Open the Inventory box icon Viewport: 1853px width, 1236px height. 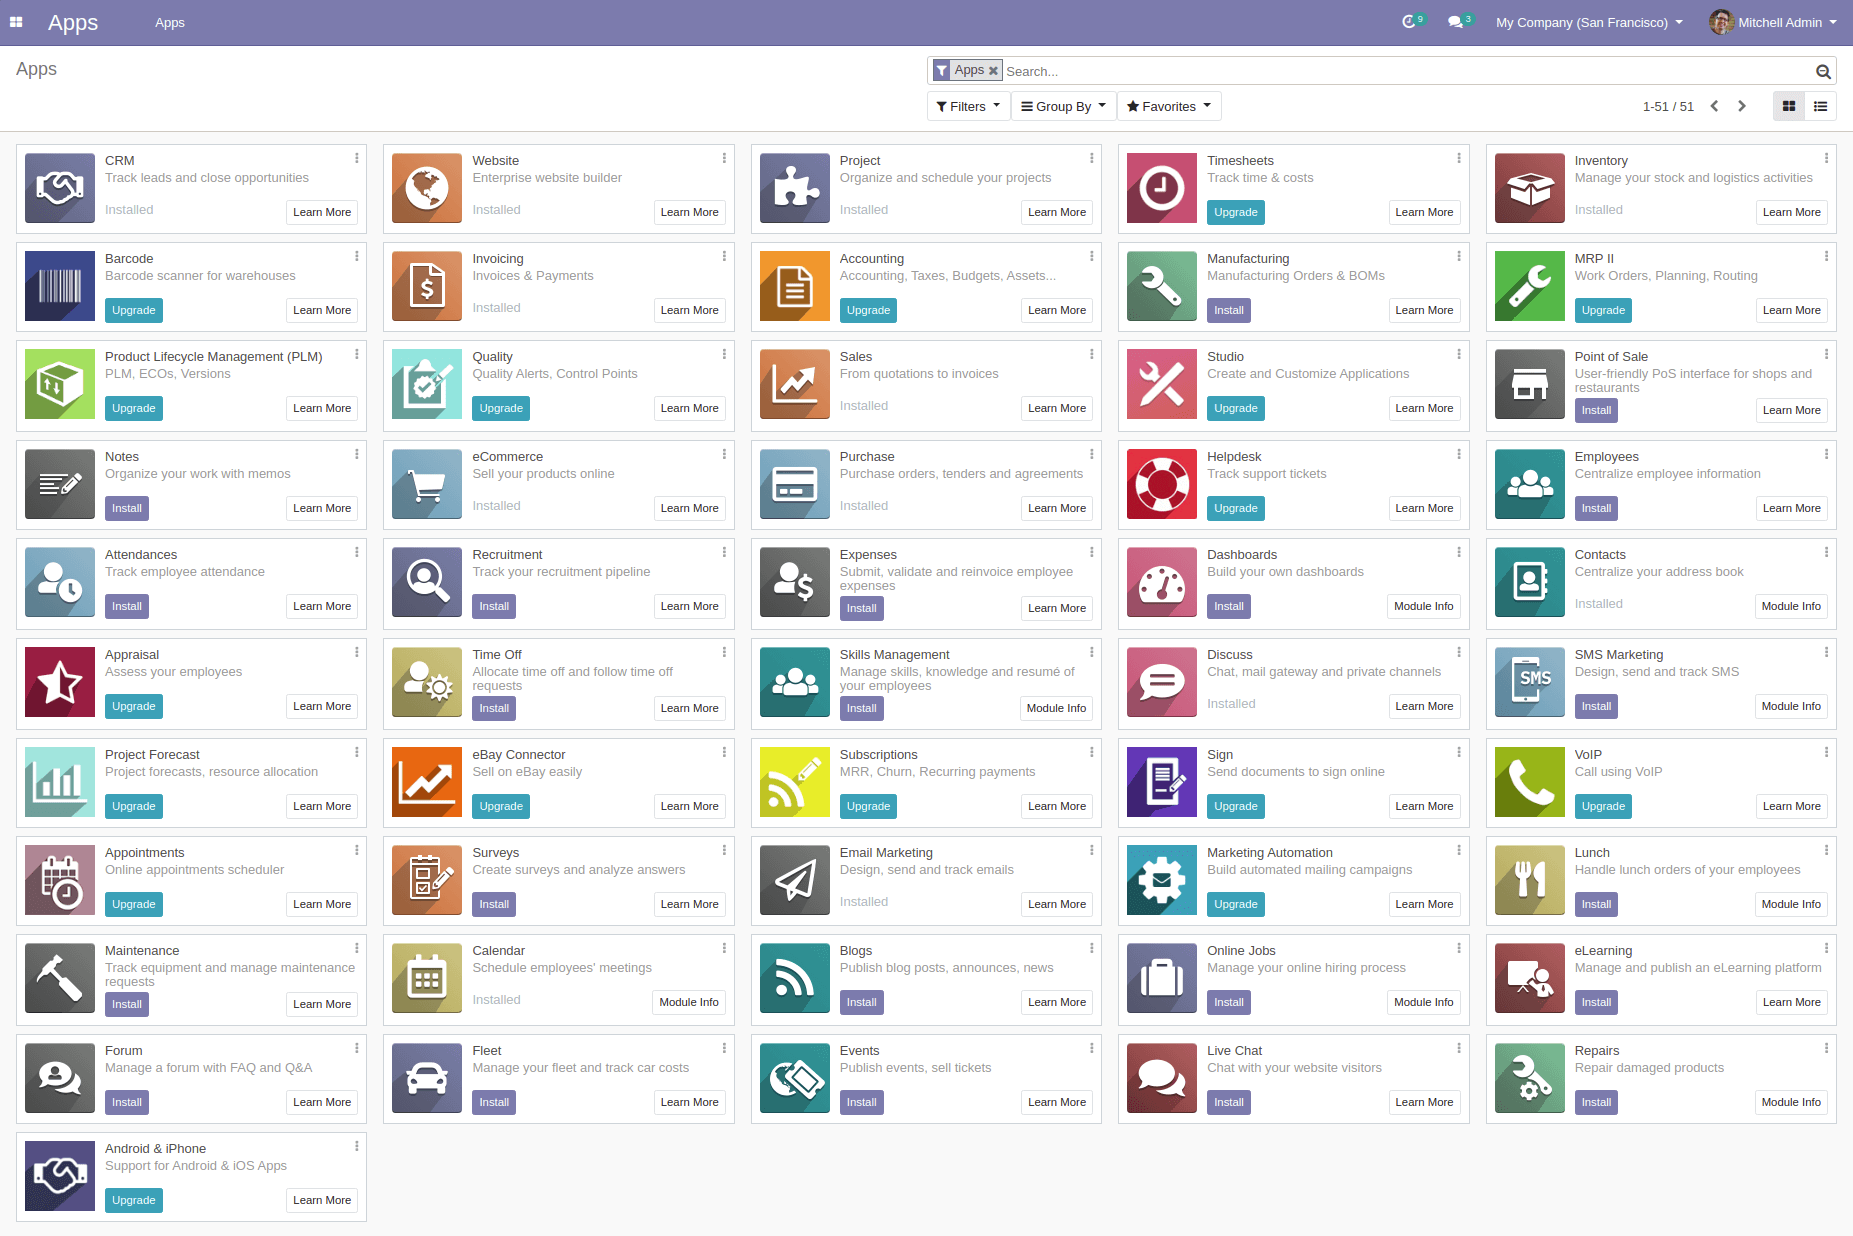click(1530, 188)
